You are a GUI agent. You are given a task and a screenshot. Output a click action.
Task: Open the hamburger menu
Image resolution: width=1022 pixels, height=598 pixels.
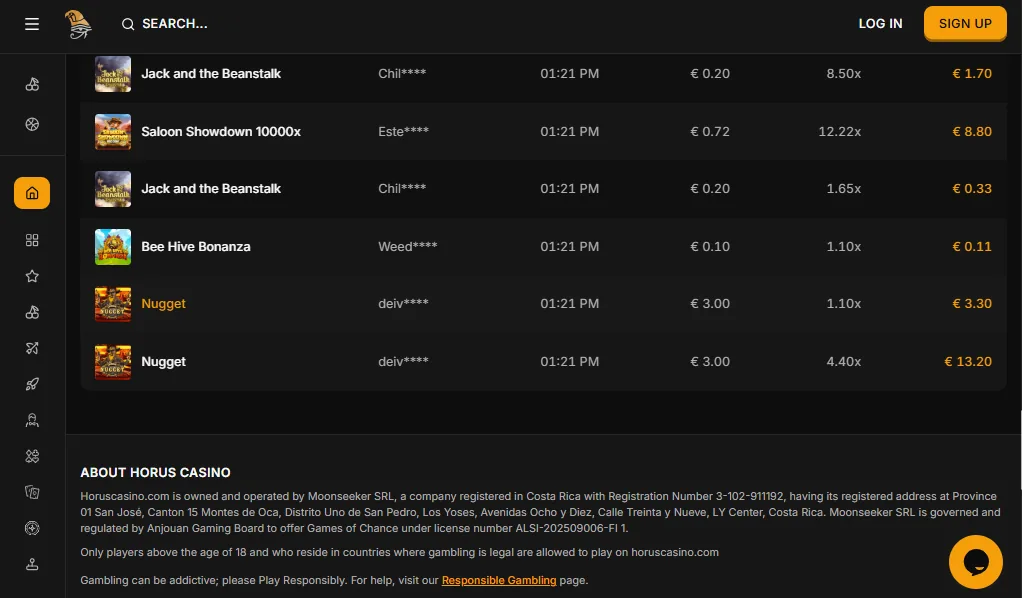[32, 24]
